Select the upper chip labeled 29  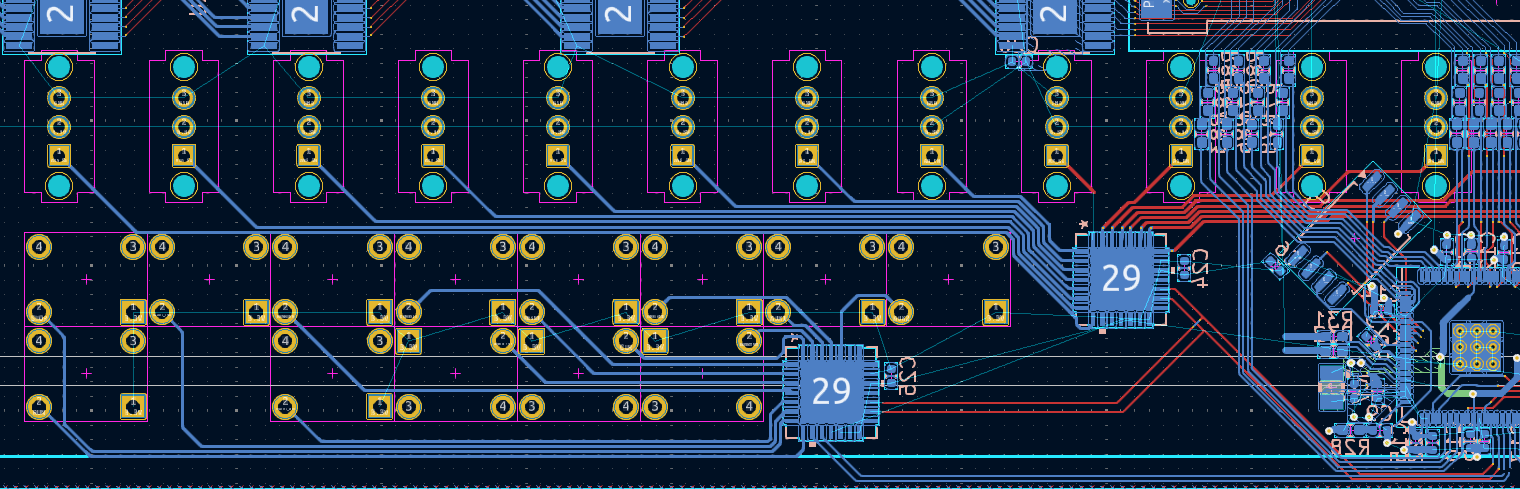(1120, 279)
